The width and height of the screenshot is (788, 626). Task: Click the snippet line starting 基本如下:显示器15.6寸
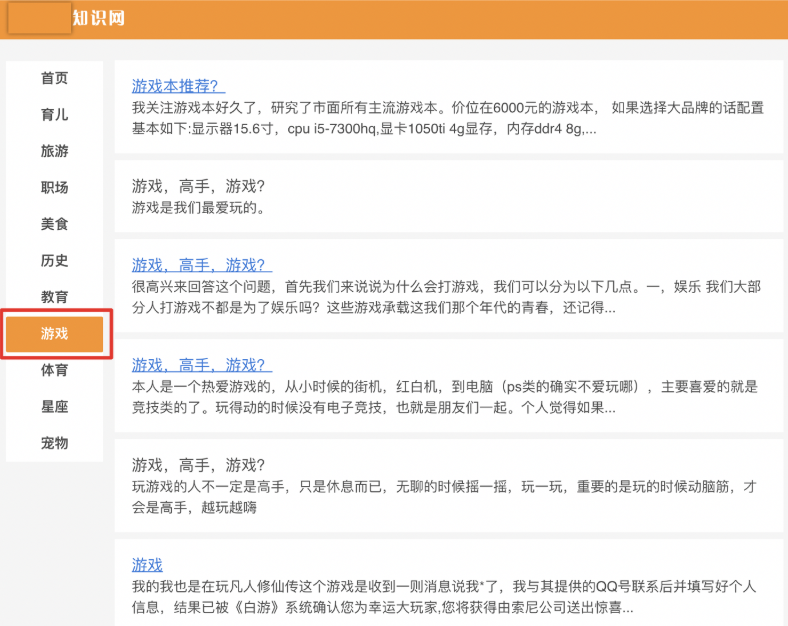coord(364,129)
